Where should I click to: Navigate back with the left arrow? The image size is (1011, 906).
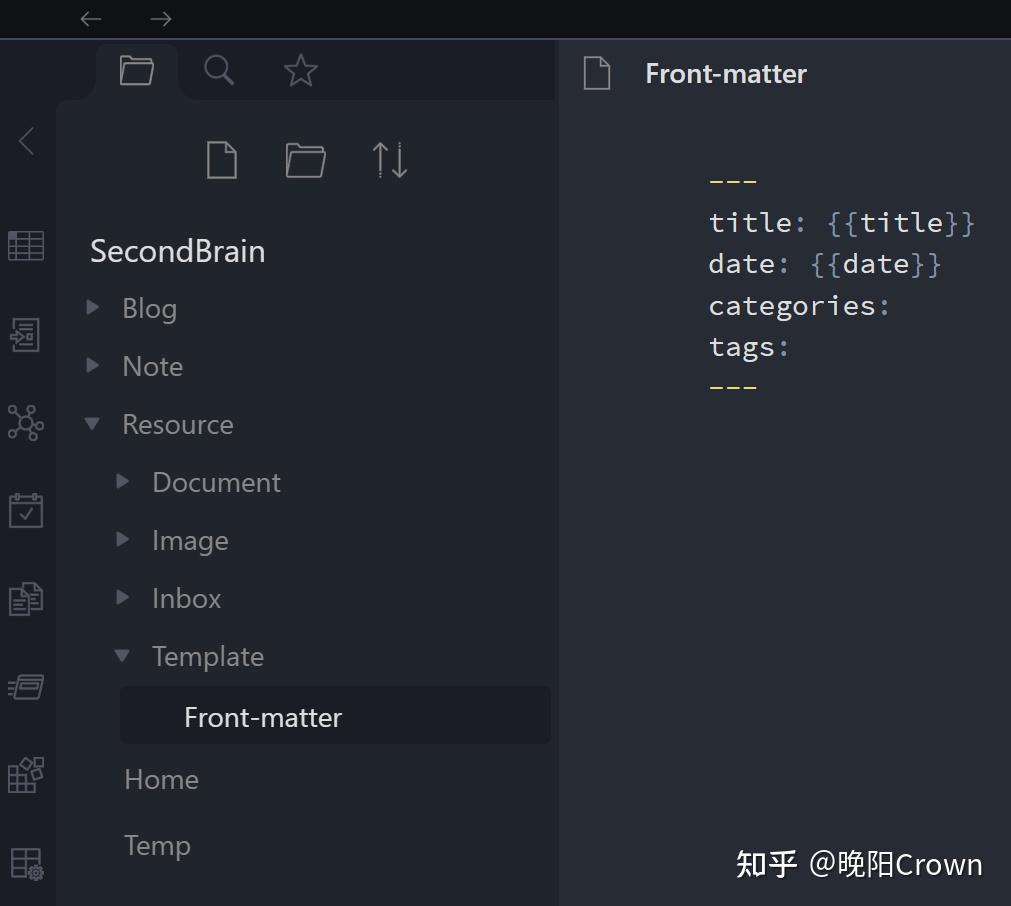coord(91,18)
